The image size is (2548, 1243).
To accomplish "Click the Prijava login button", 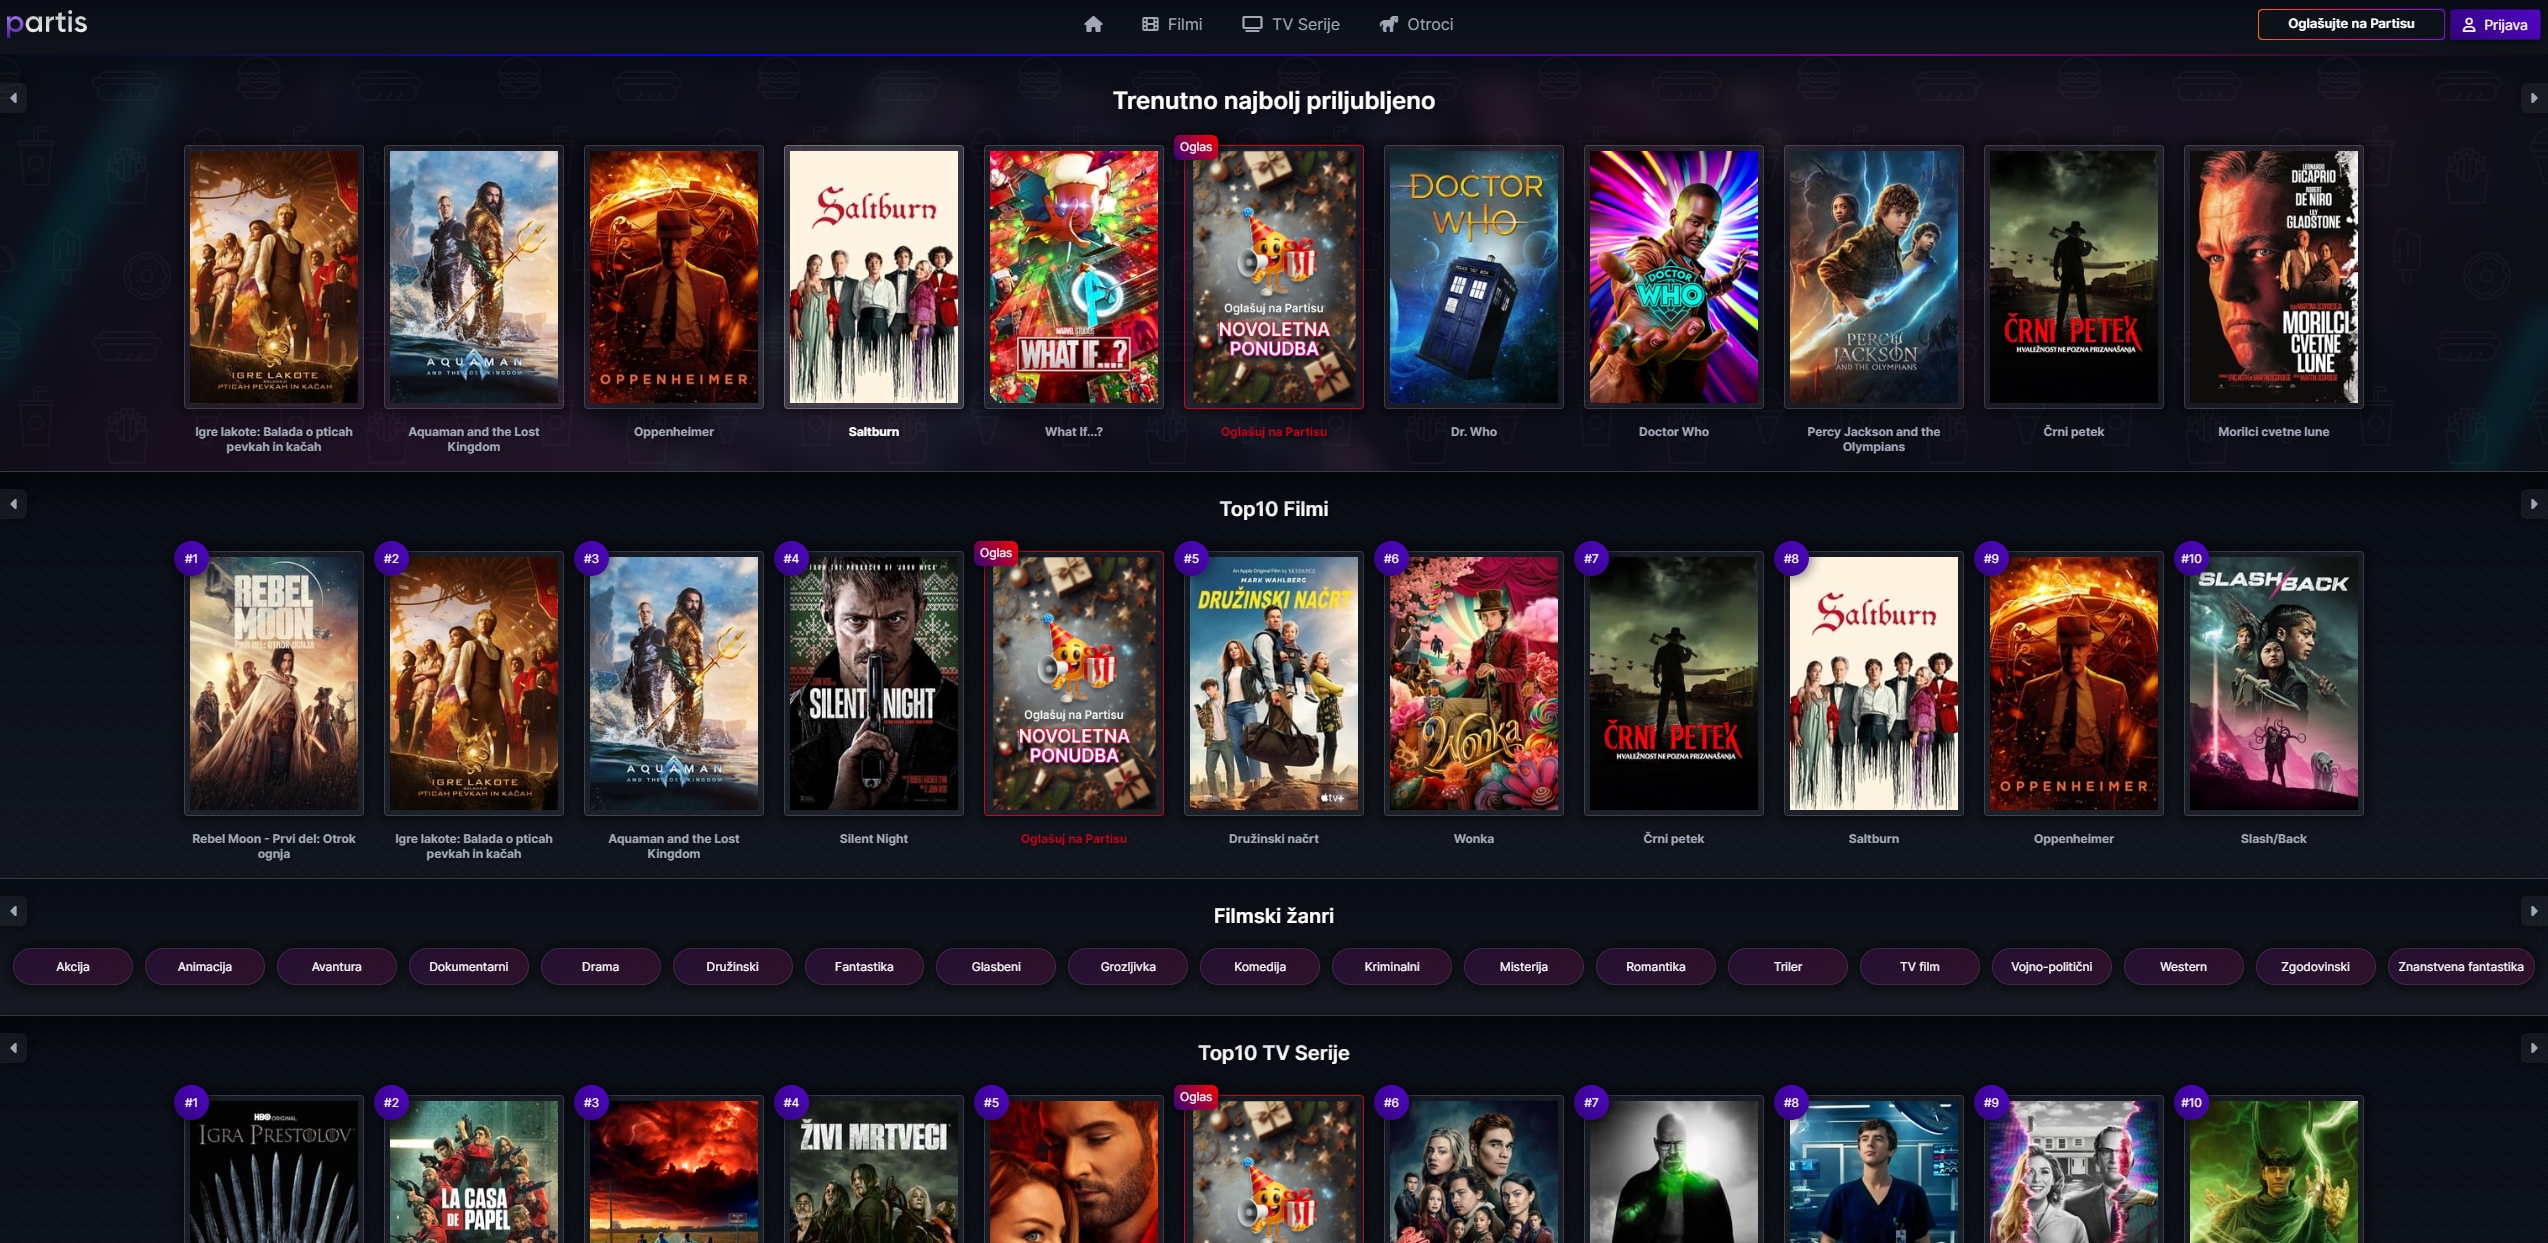I will (x=2494, y=24).
